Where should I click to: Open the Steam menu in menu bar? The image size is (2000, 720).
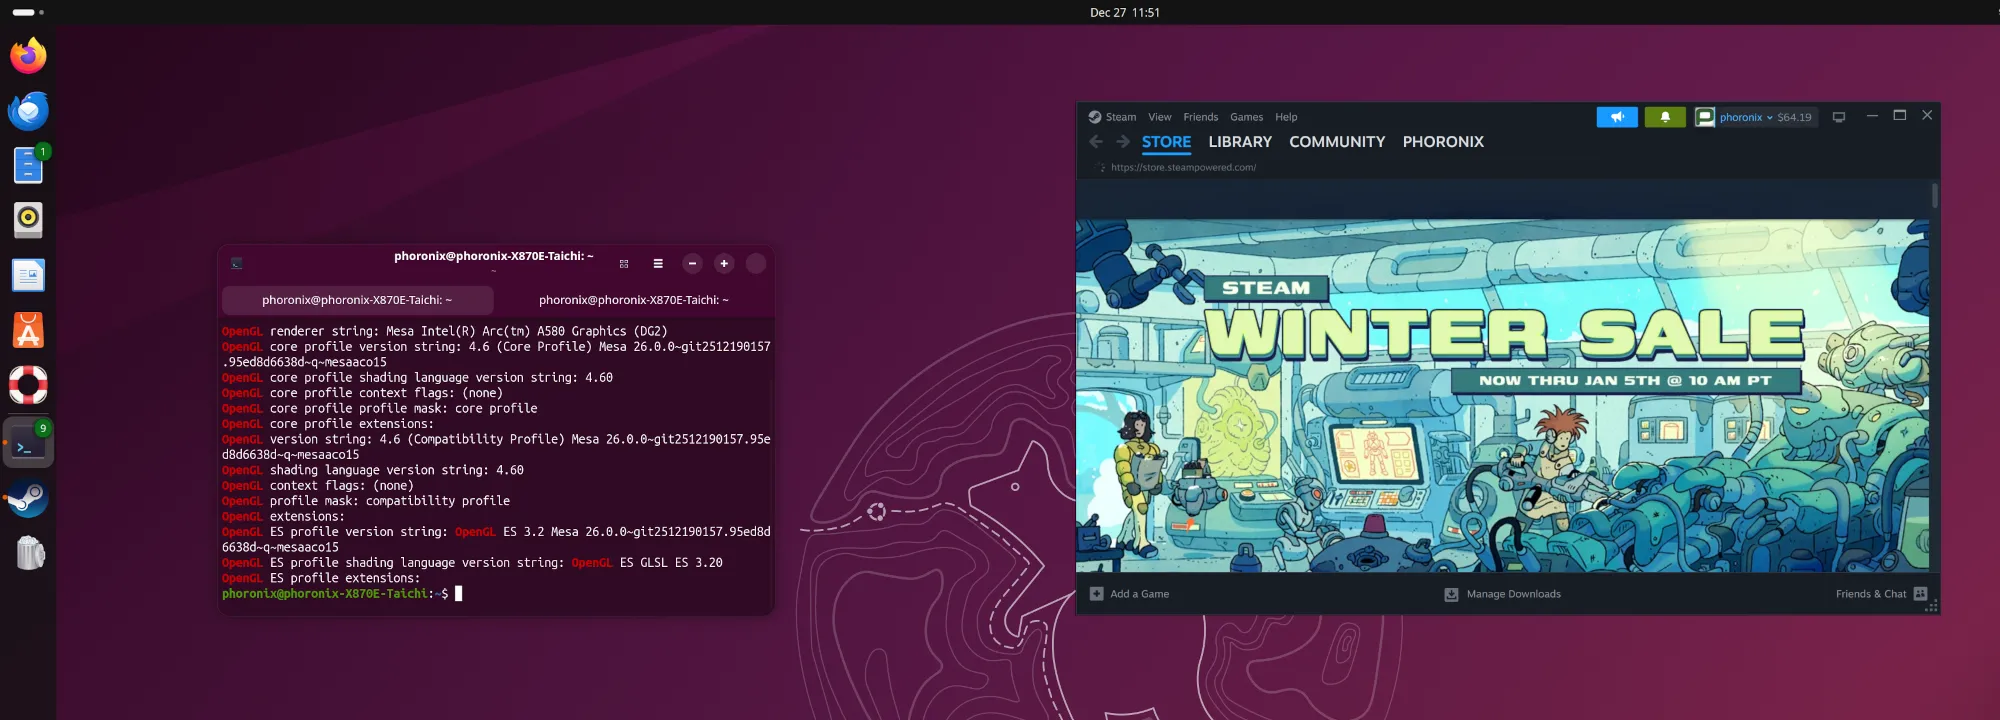click(x=1120, y=117)
